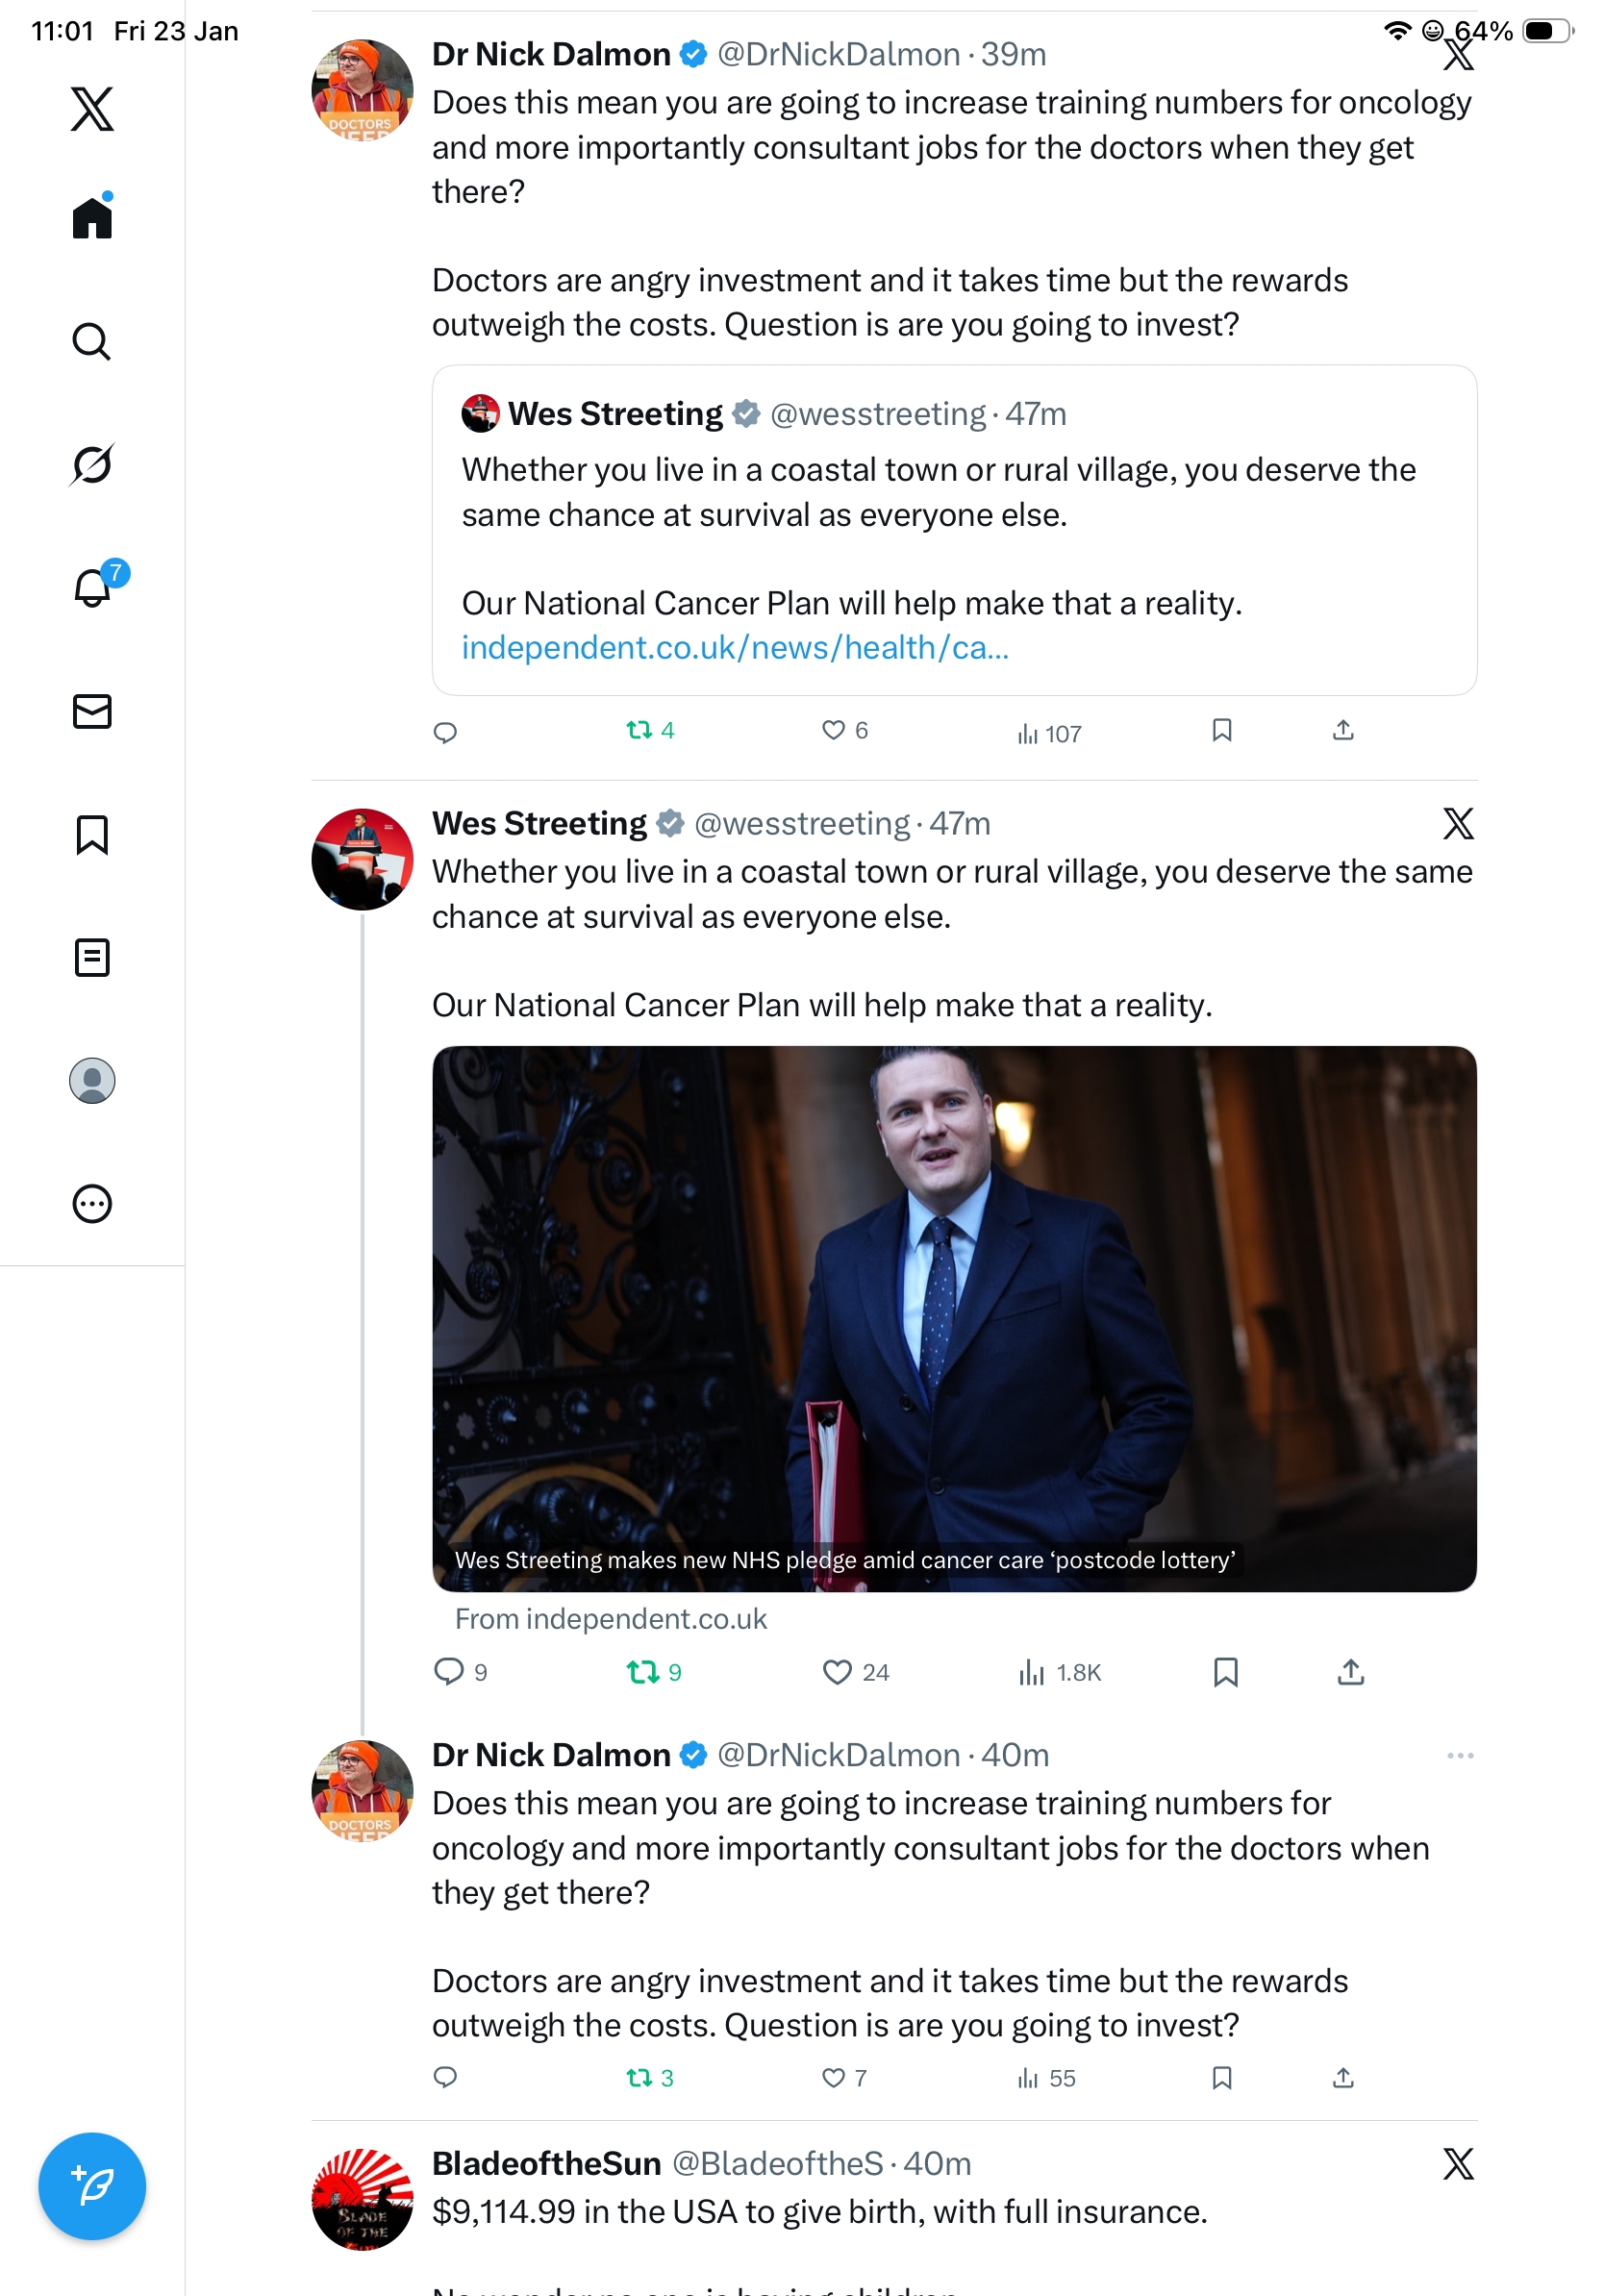Open the notifications bell

[93, 587]
